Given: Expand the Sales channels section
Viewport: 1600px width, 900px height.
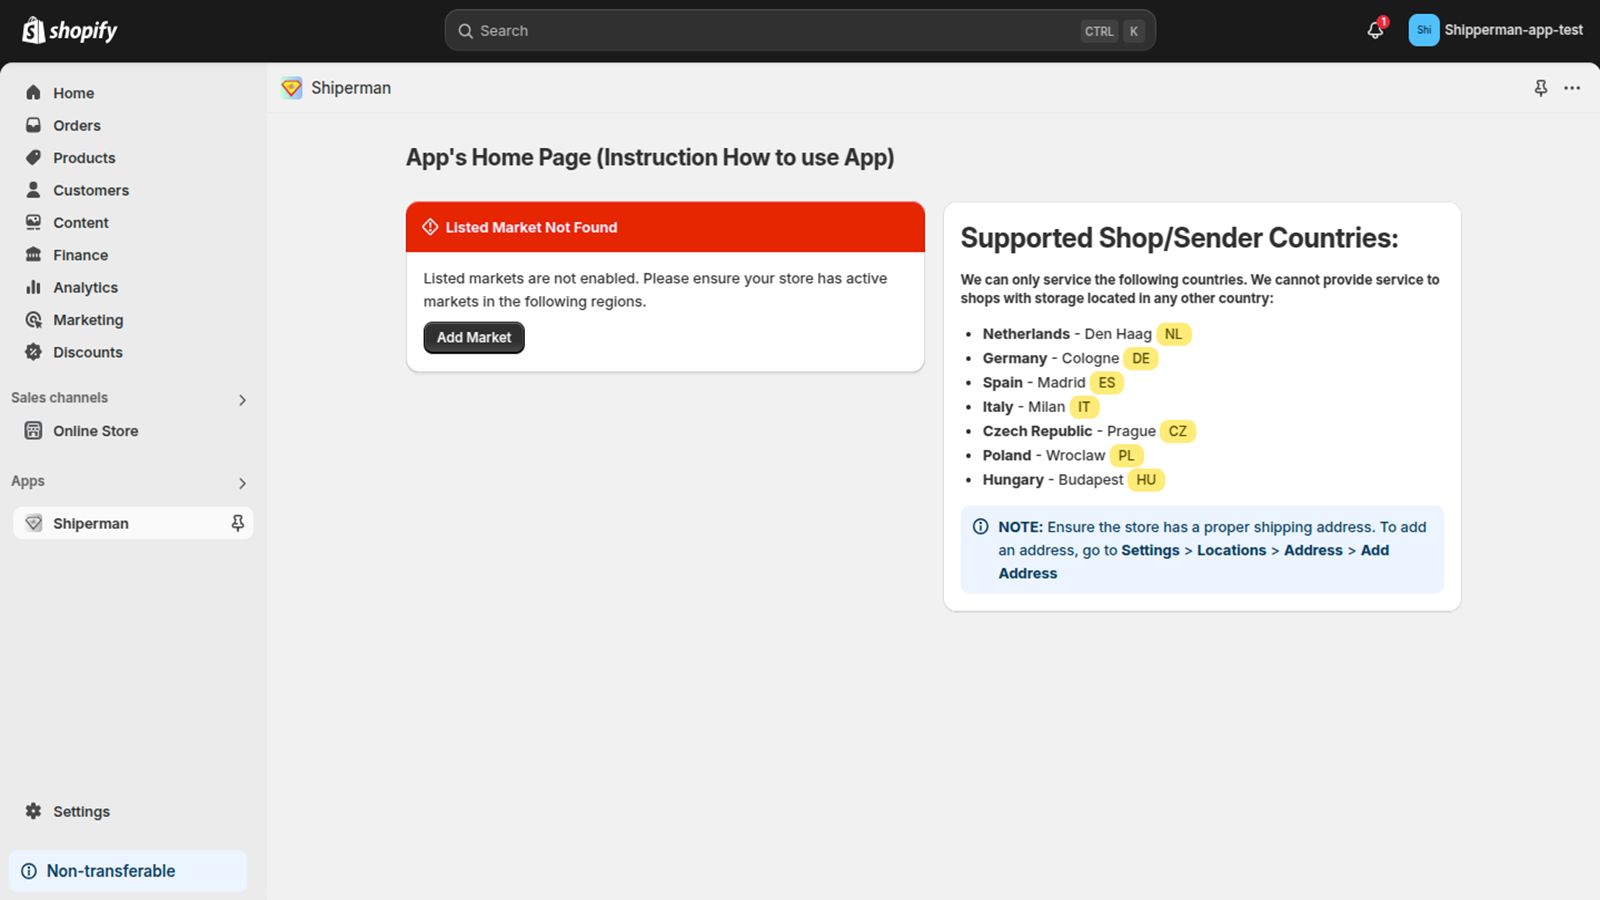Looking at the screenshot, I should (242, 400).
